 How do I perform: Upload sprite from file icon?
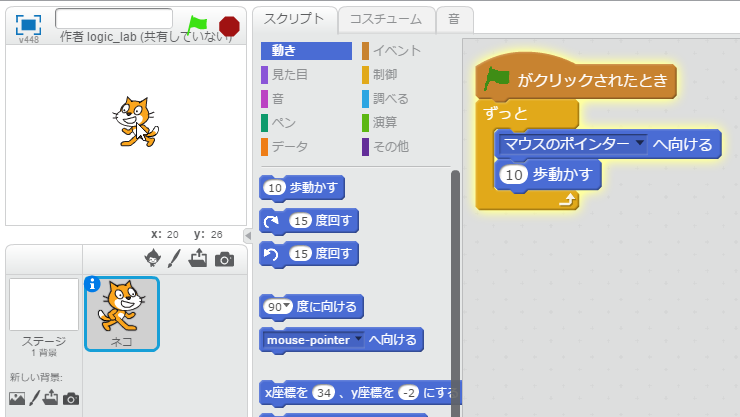[x=198, y=258]
